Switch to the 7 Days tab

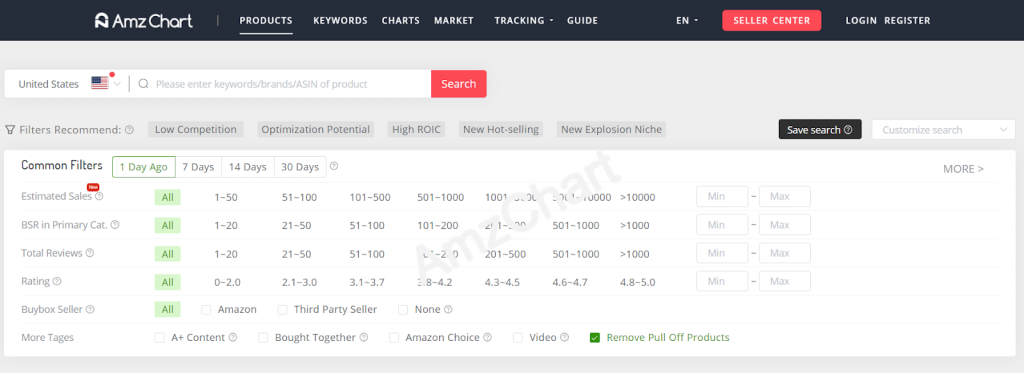pos(199,167)
